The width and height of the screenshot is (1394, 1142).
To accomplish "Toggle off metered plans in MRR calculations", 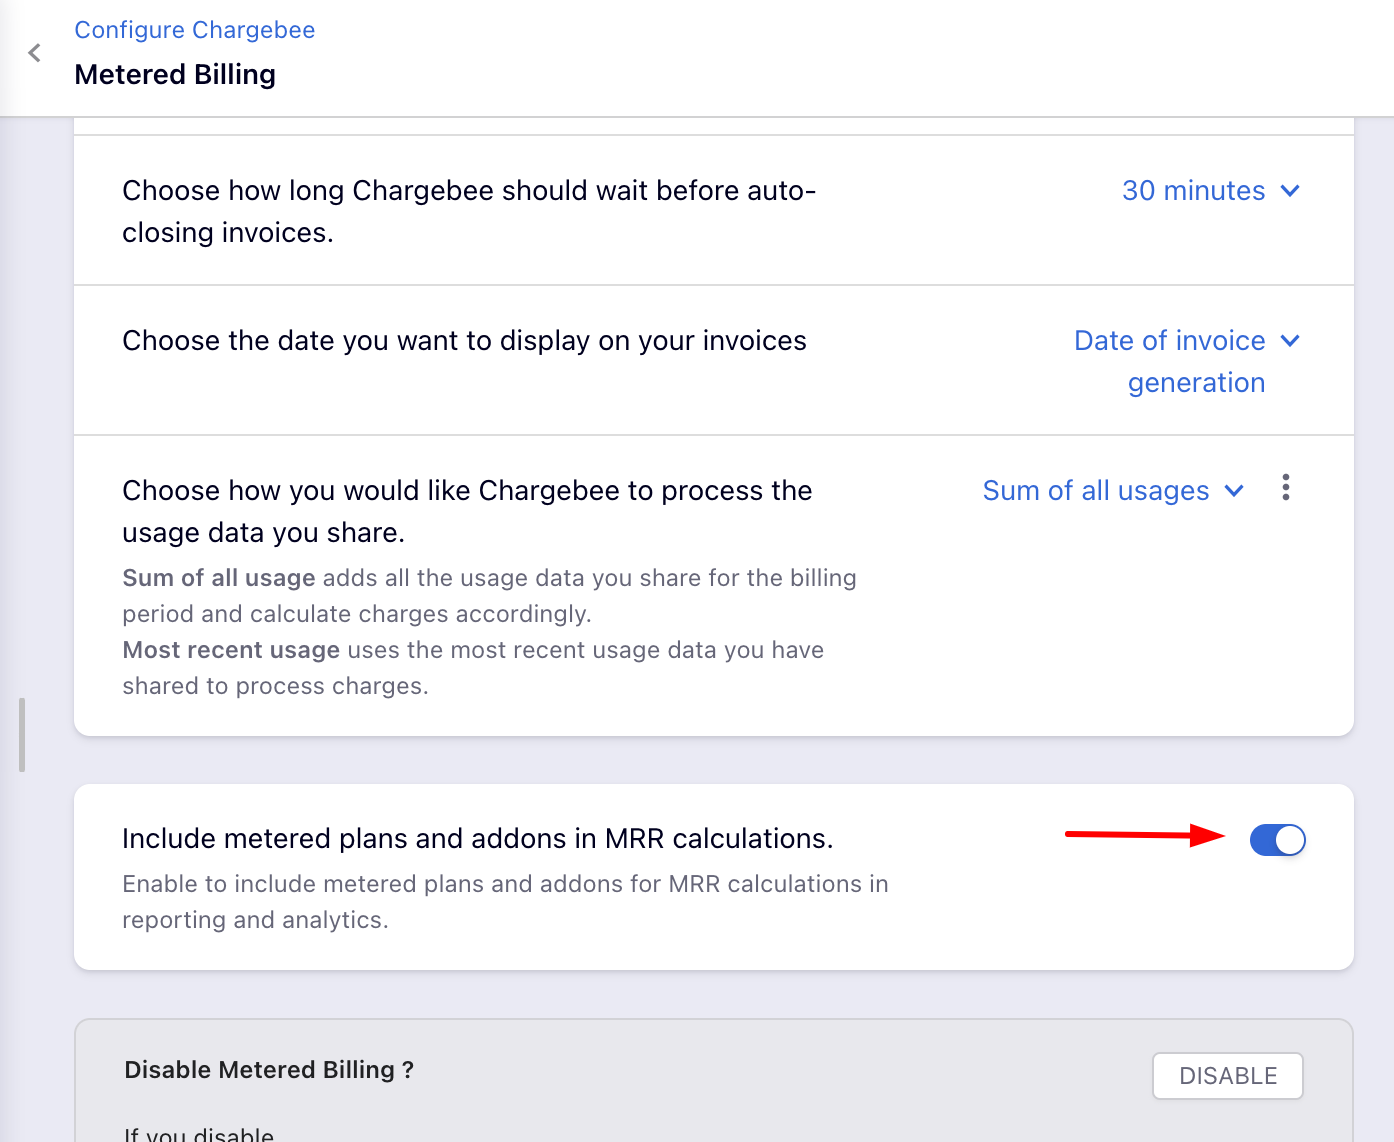I will click(1277, 840).
